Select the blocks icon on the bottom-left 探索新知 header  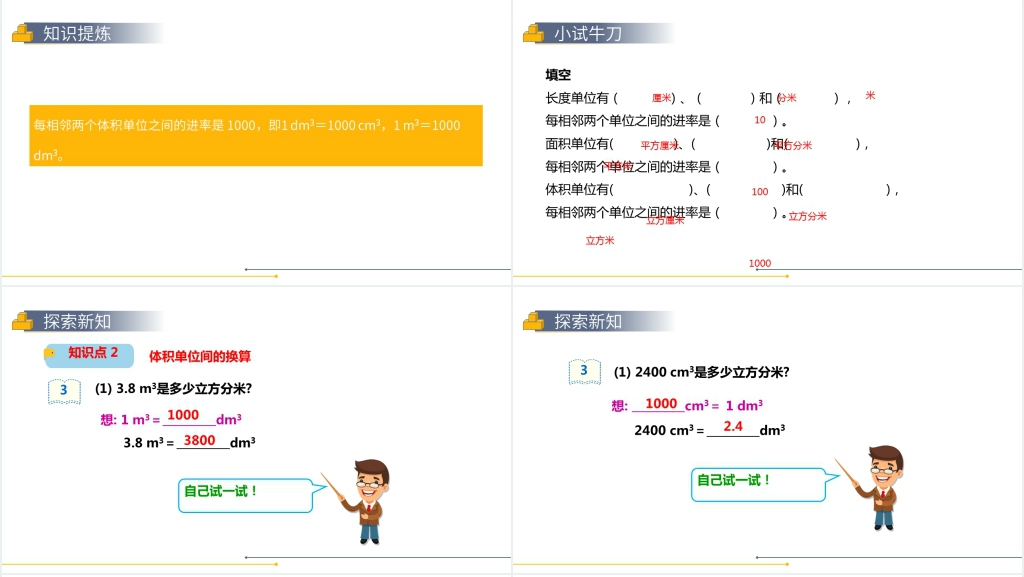[x=24, y=320]
